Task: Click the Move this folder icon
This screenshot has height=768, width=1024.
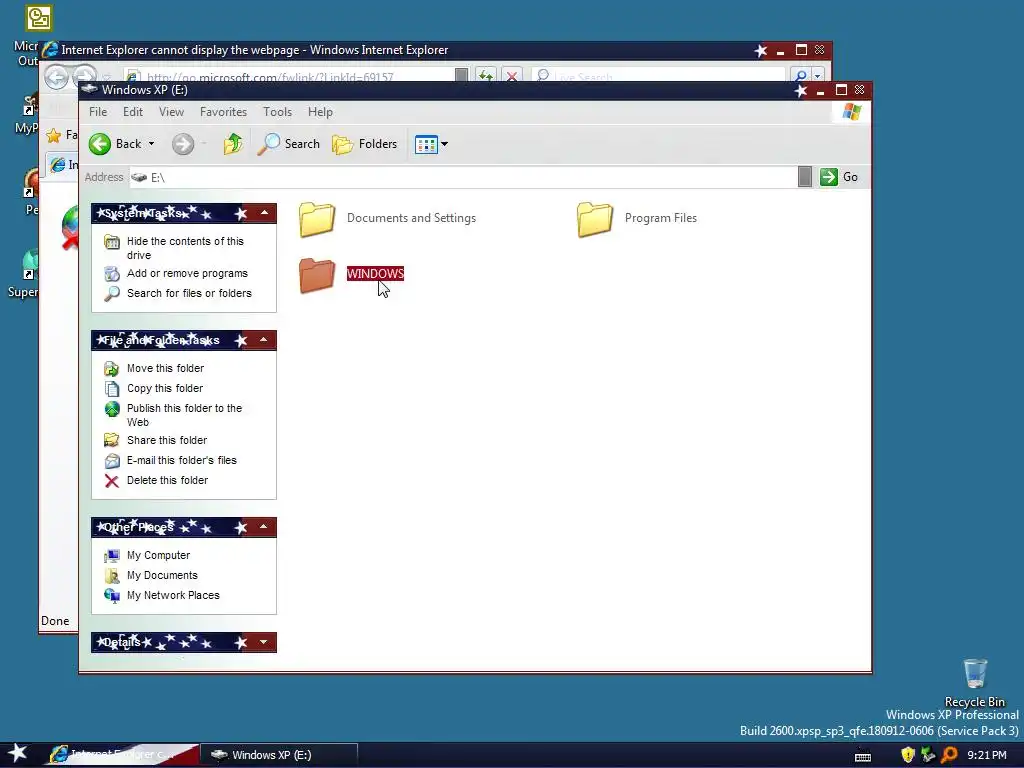Action: 112,369
